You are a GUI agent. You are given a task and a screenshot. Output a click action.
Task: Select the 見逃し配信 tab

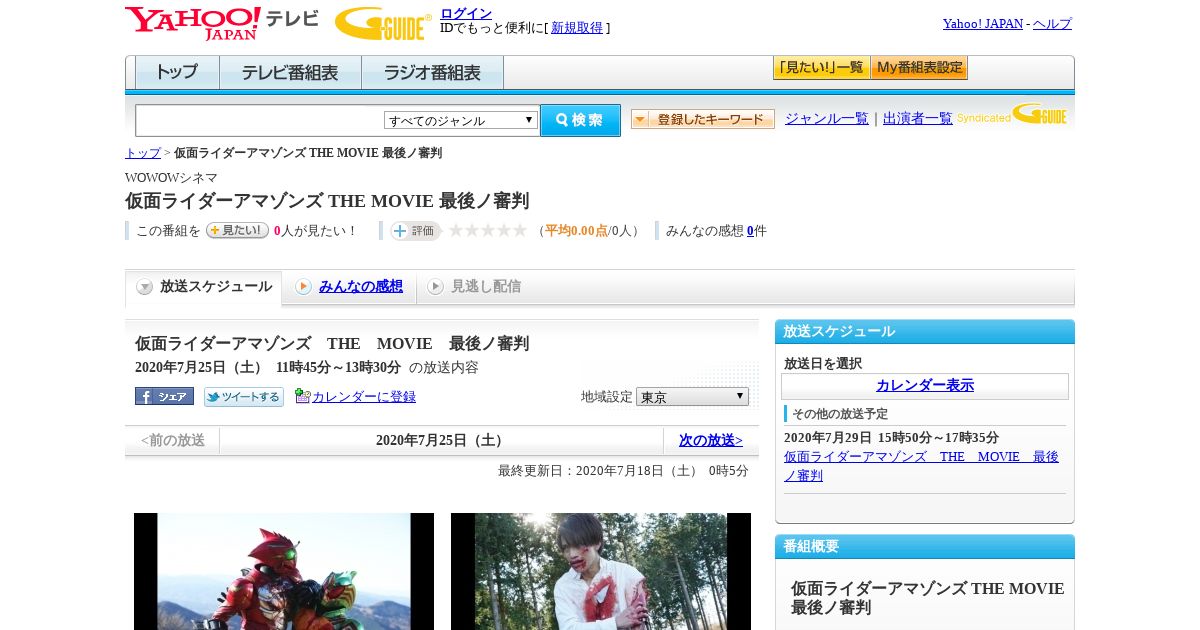pos(486,286)
